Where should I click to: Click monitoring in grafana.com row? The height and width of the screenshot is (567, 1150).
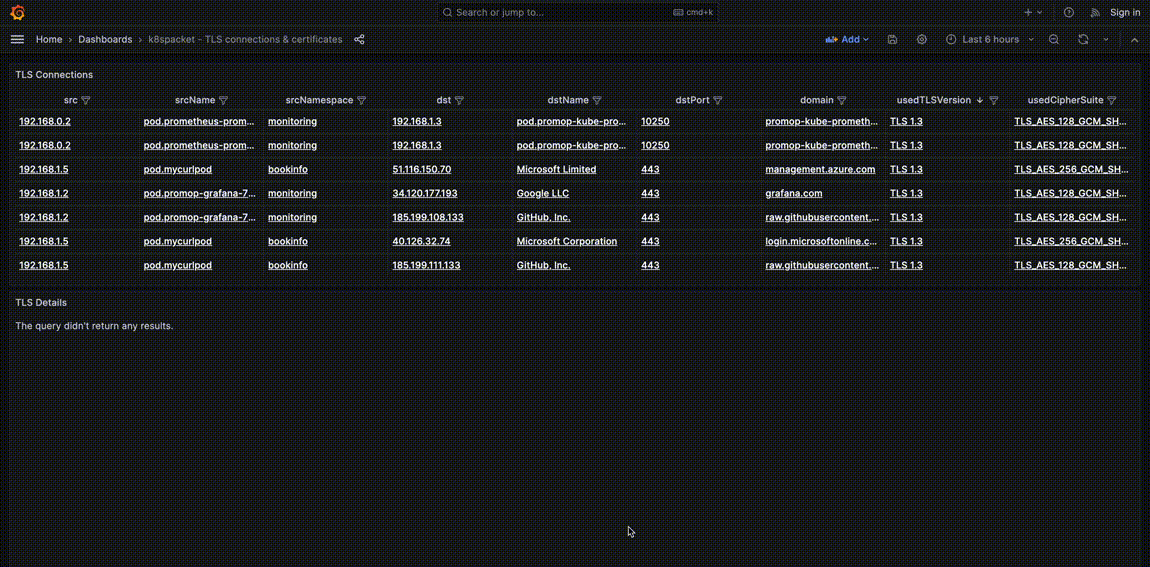pyautogui.click(x=293, y=194)
